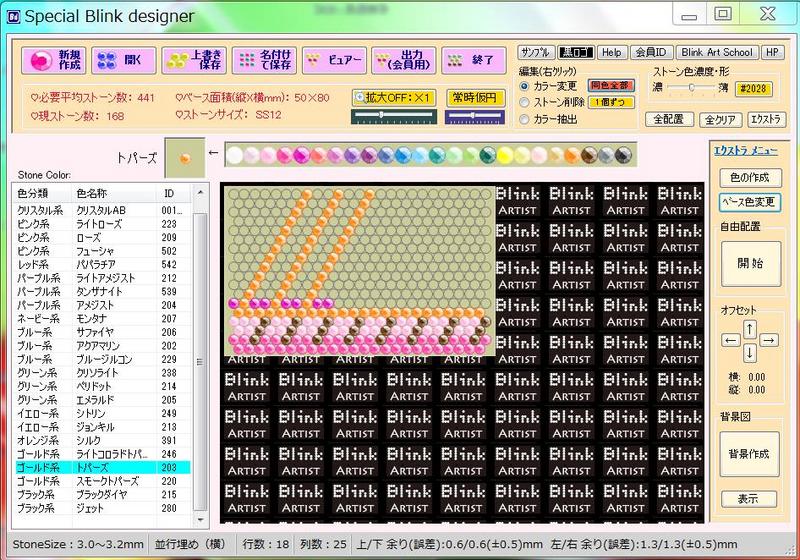The width and height of the screenshot is (800, 560).
Task: Pick the teal blue zircon stone in palette
Action: pyautogui.click(x=437, y=155)
